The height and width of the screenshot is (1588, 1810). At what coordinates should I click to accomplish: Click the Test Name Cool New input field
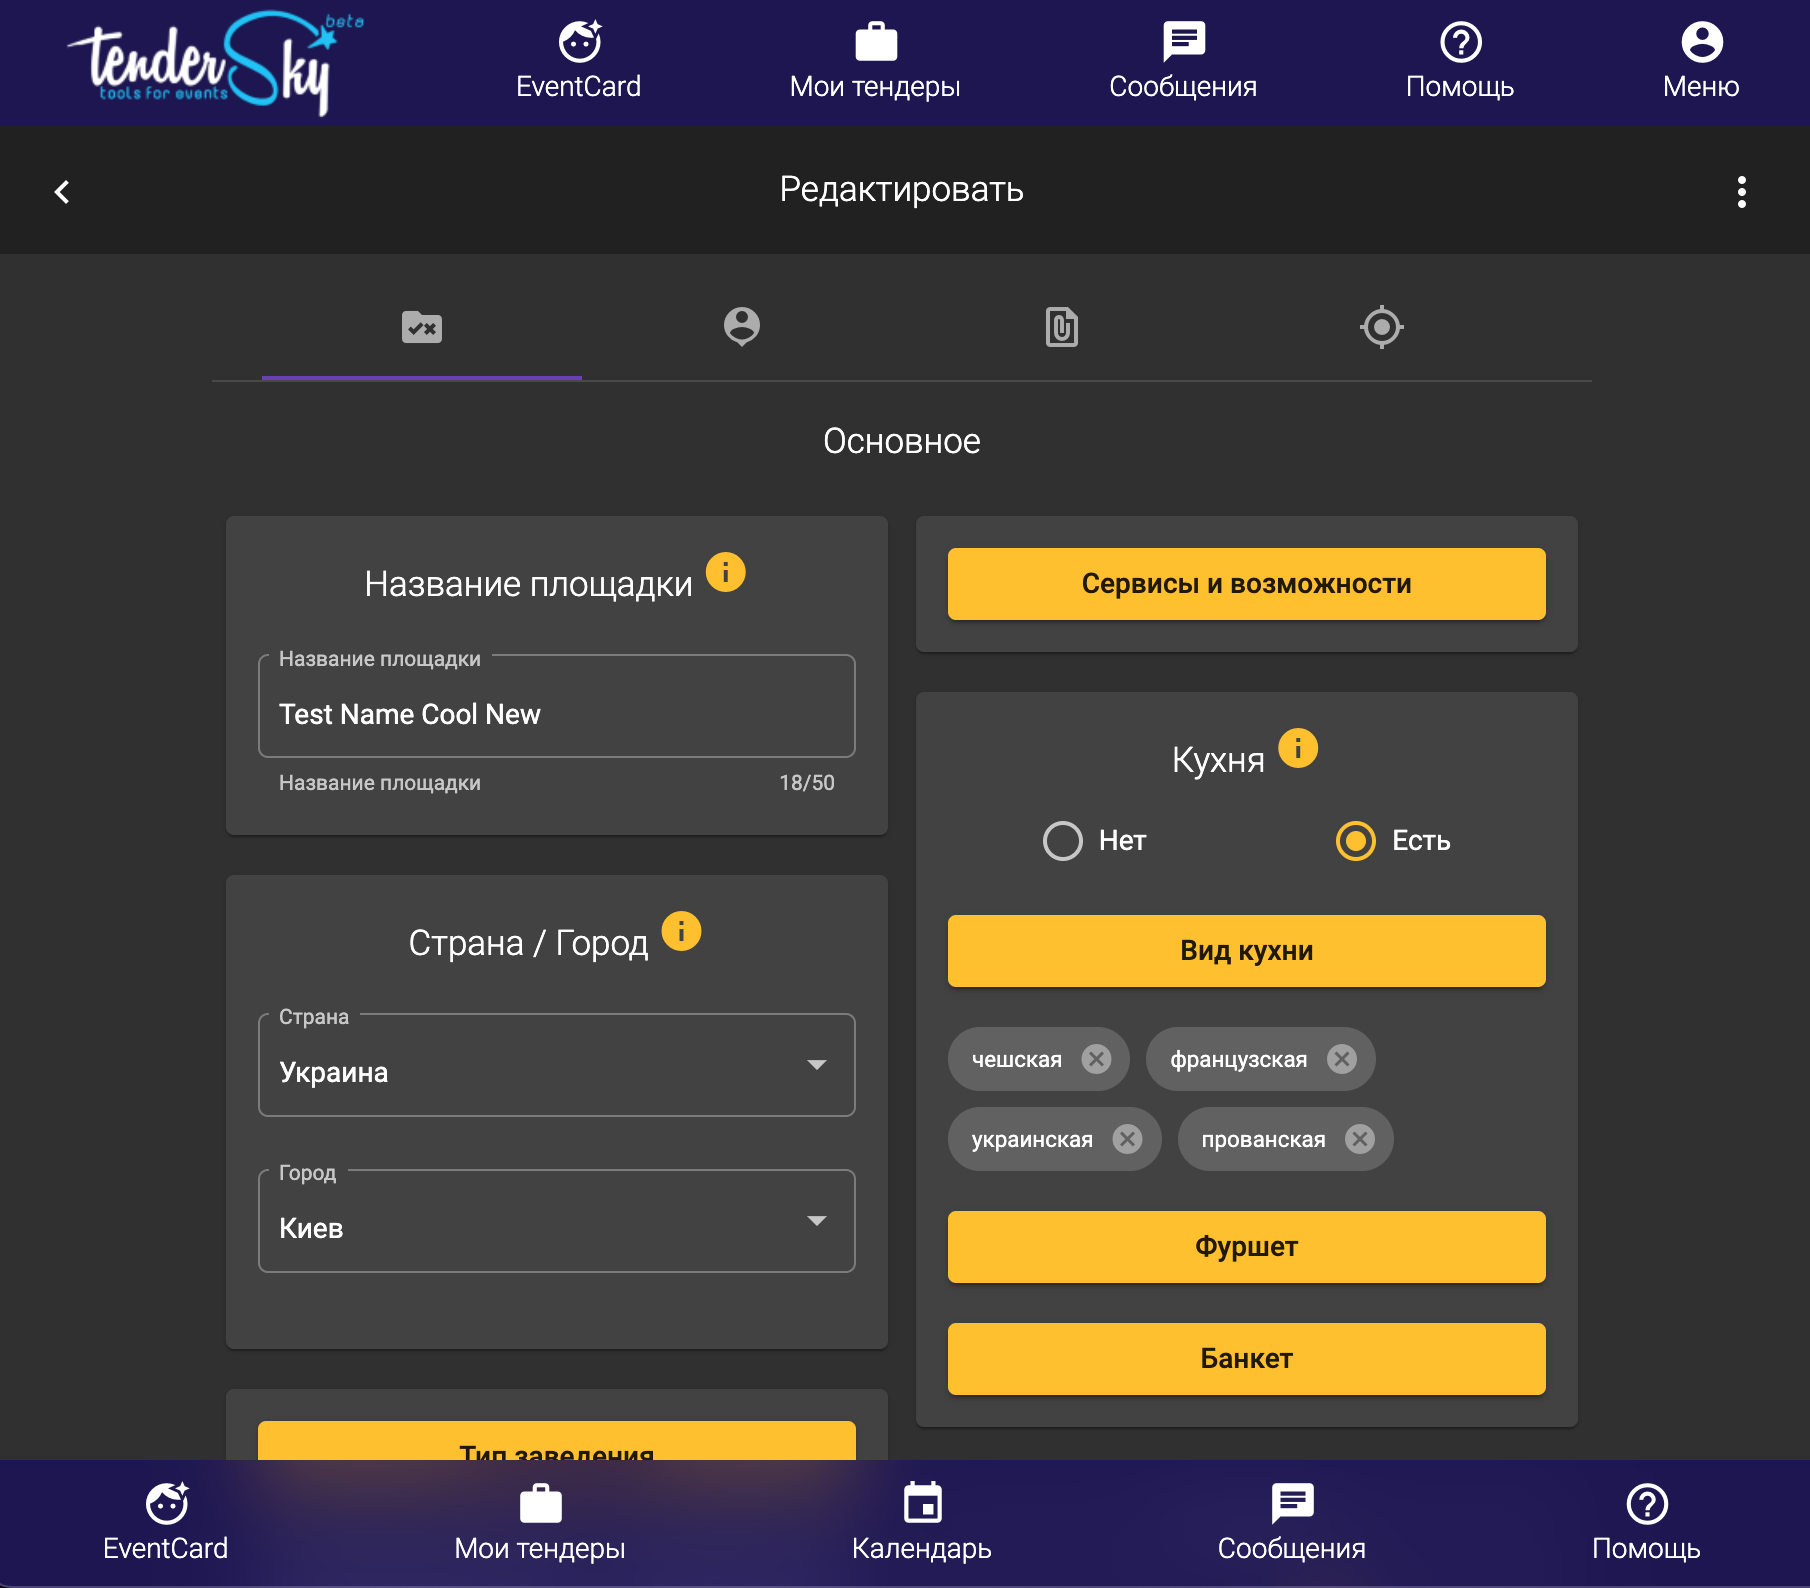click(556, 713)
